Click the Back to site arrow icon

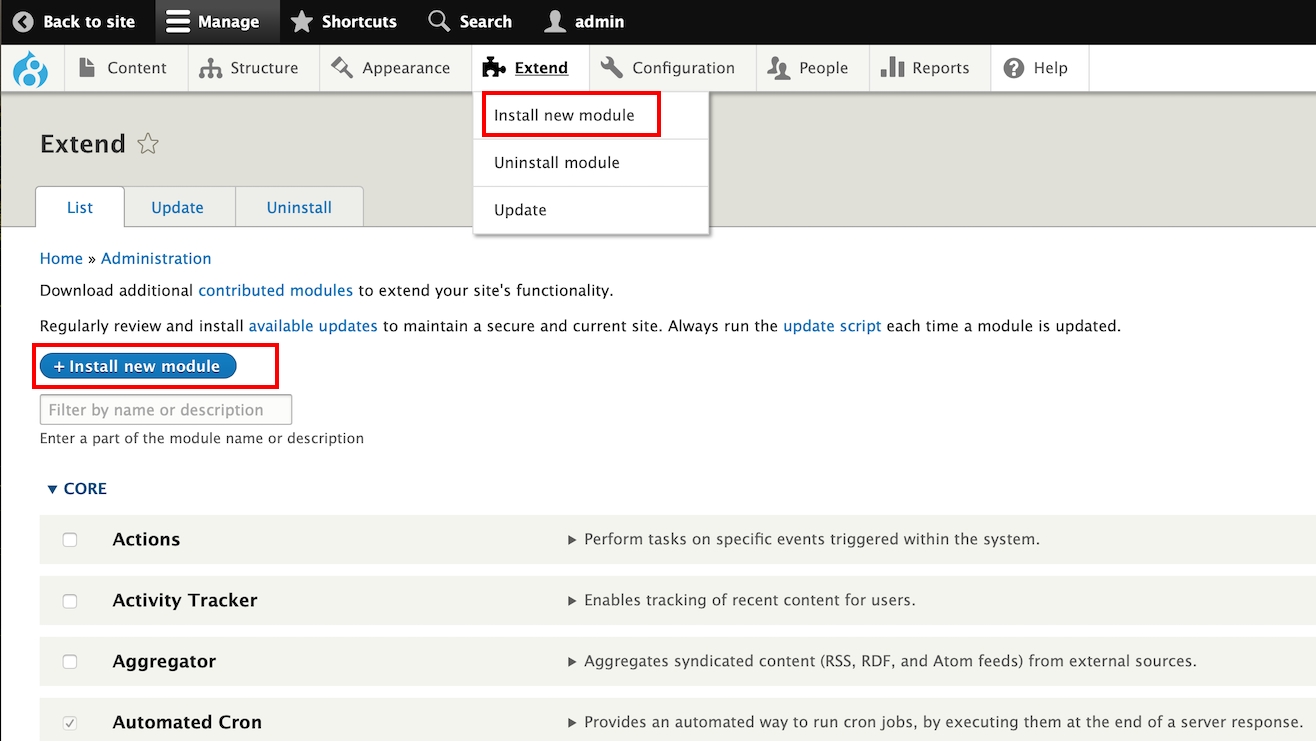point(23,21)
